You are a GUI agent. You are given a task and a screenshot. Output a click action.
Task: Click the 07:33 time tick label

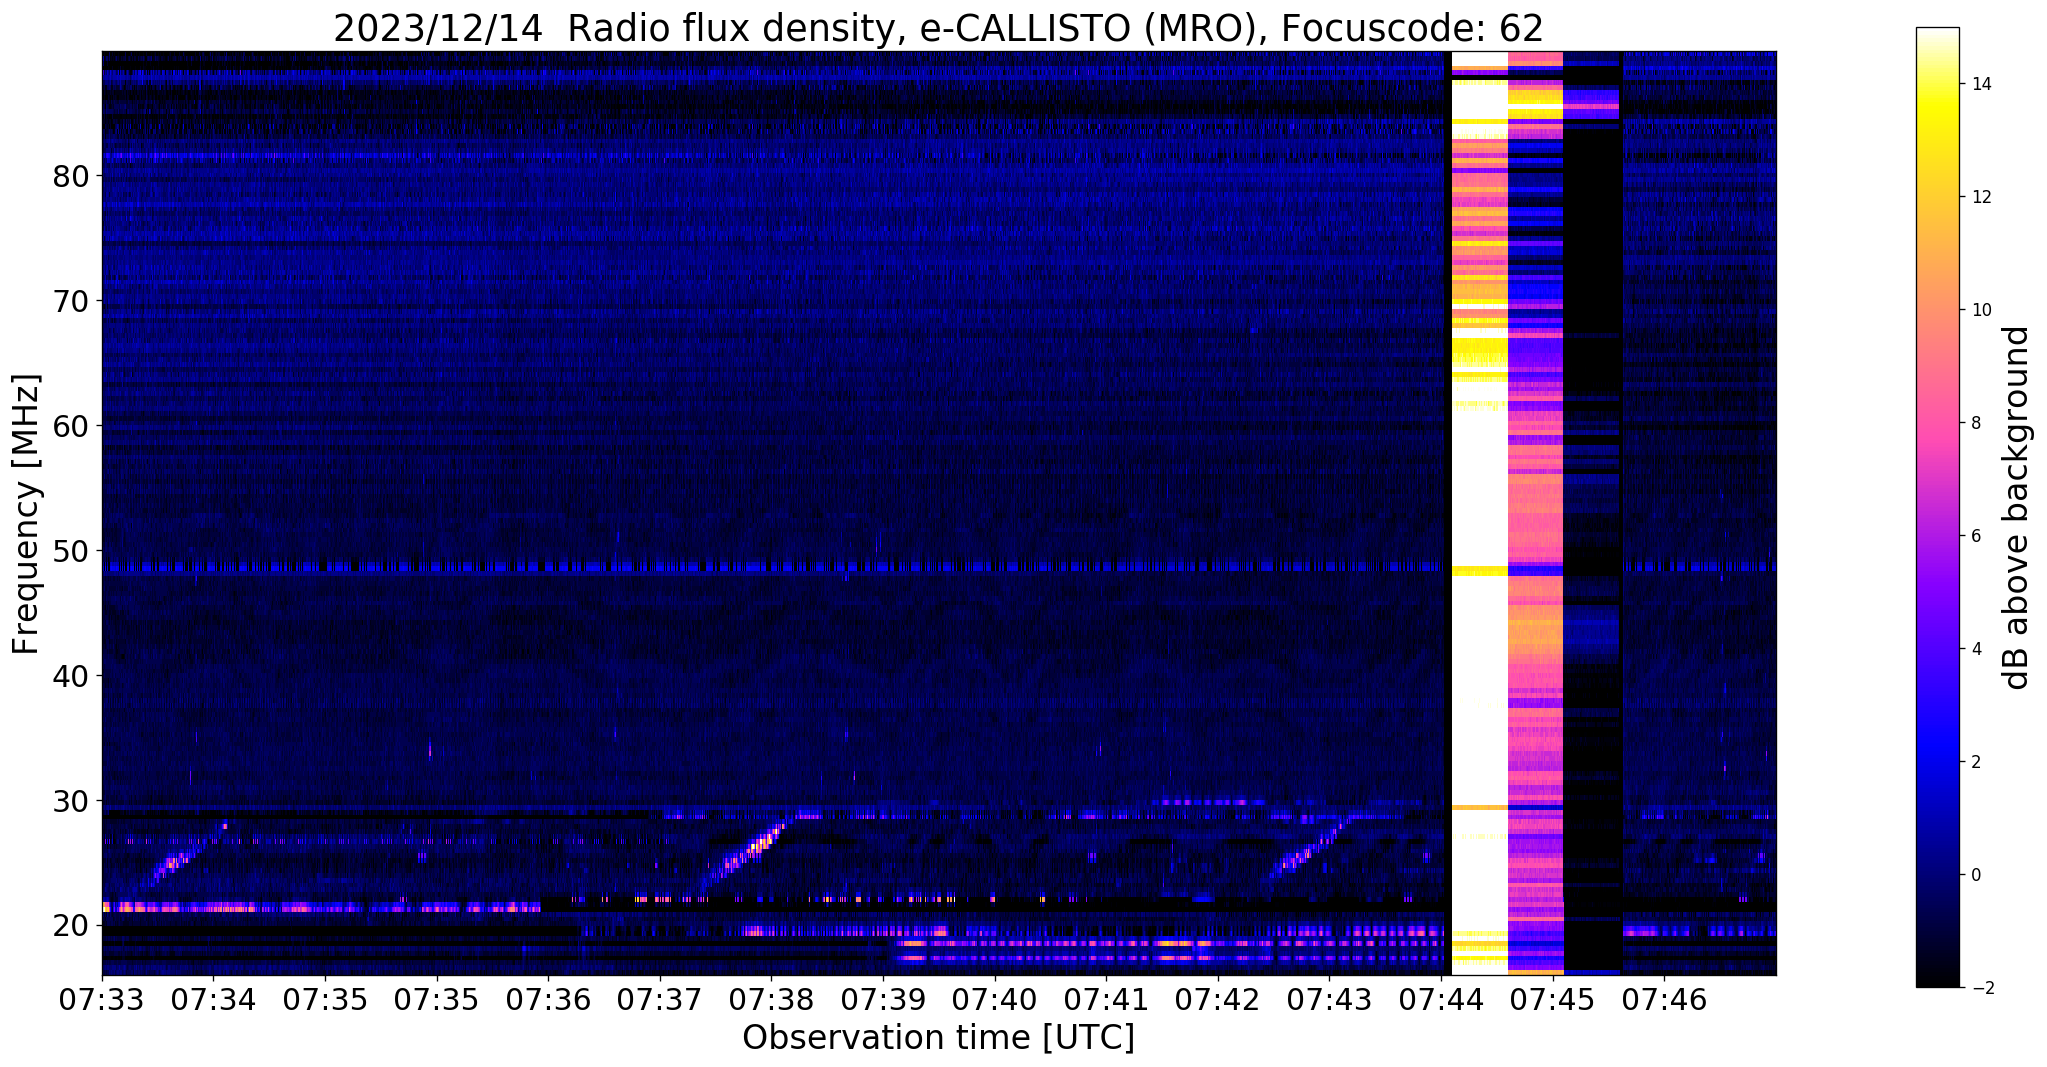click(102, 1000)
